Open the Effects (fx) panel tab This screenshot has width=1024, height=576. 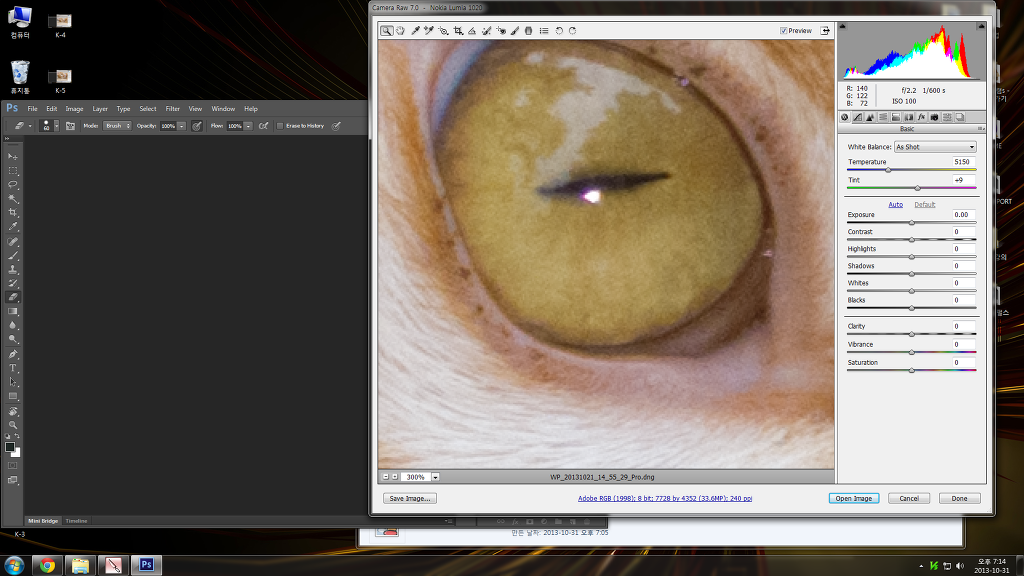921,117
